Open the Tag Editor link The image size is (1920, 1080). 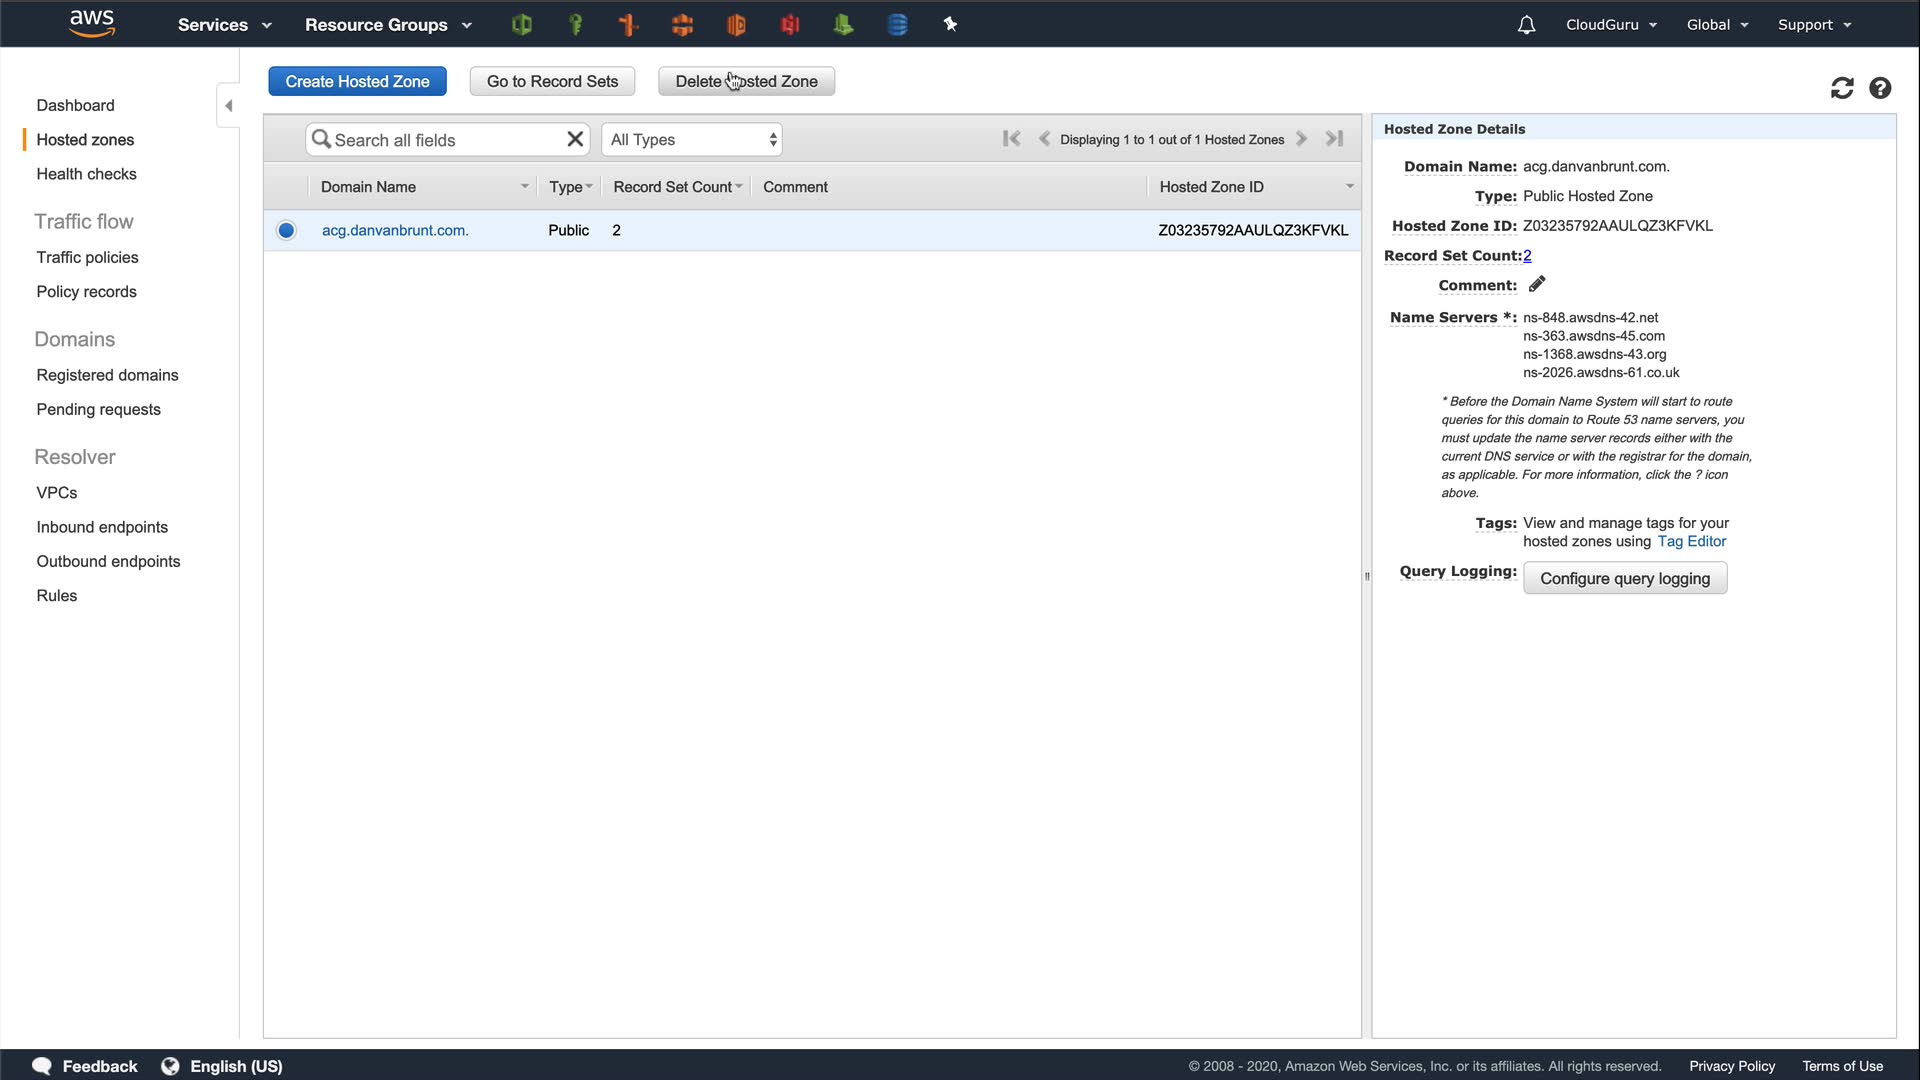coord(1691,542)
